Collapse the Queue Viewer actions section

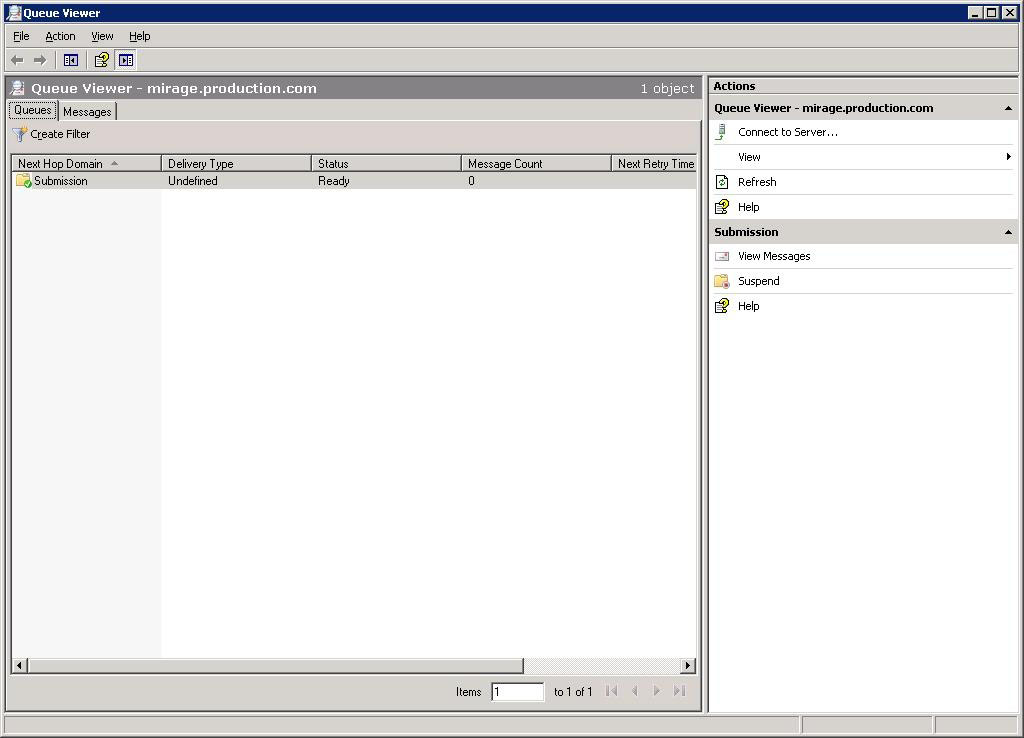[1008, 108]
